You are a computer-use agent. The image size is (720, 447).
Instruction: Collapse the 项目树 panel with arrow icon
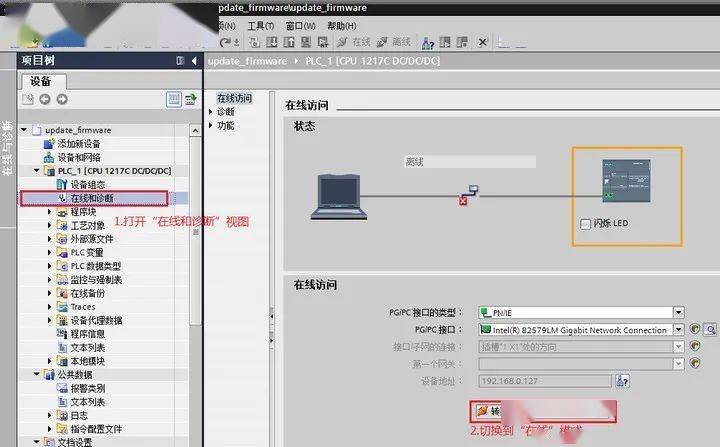pyautogui.click(x=192, y=61)
